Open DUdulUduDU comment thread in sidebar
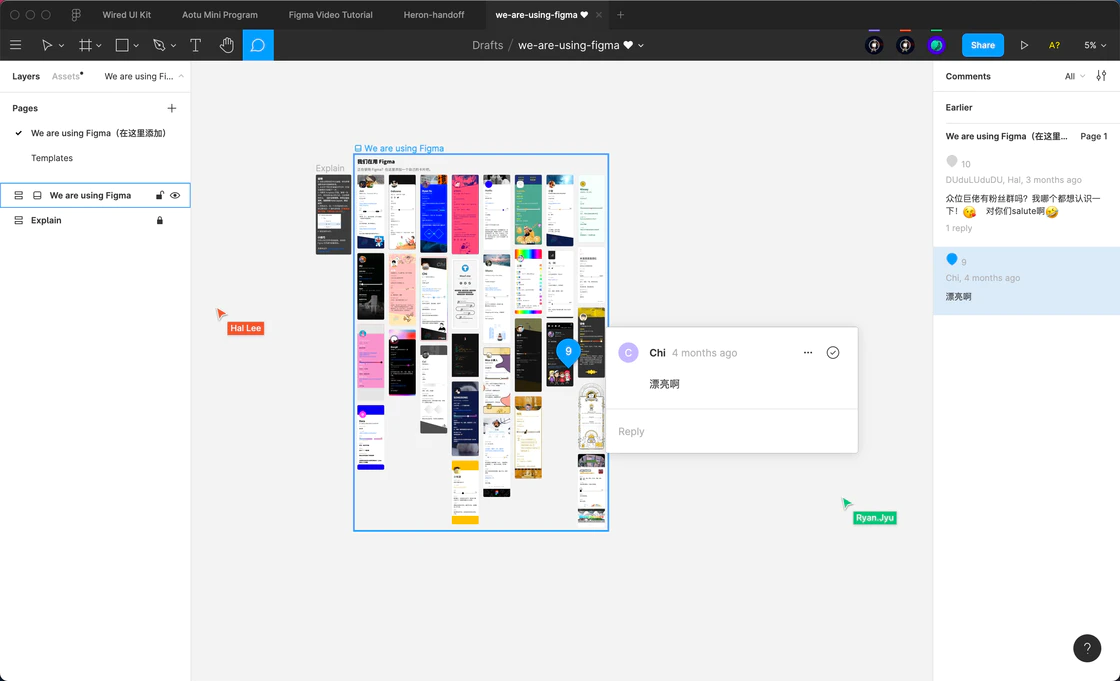Screen dimensions: 1120x681 1026,194
